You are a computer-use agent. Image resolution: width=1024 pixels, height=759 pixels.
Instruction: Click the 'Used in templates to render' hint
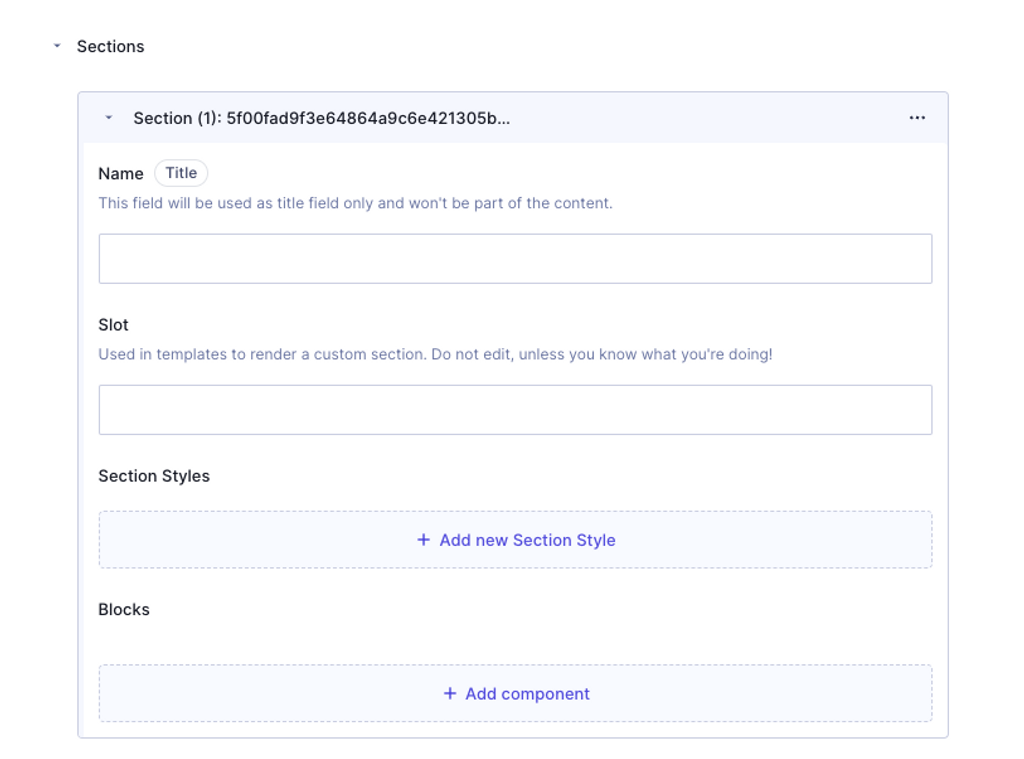pyautogui.click(x=436, y=354)
